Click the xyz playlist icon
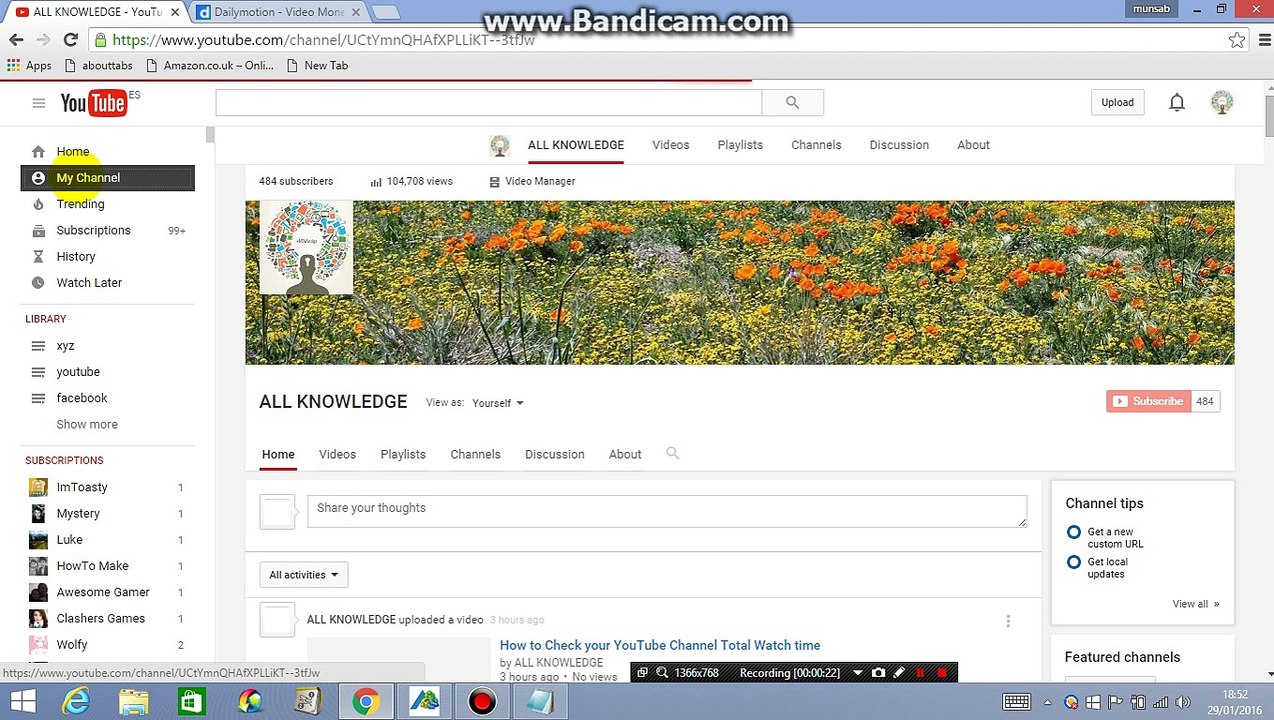Screen dimensions: 1274x720 point(38,346)
